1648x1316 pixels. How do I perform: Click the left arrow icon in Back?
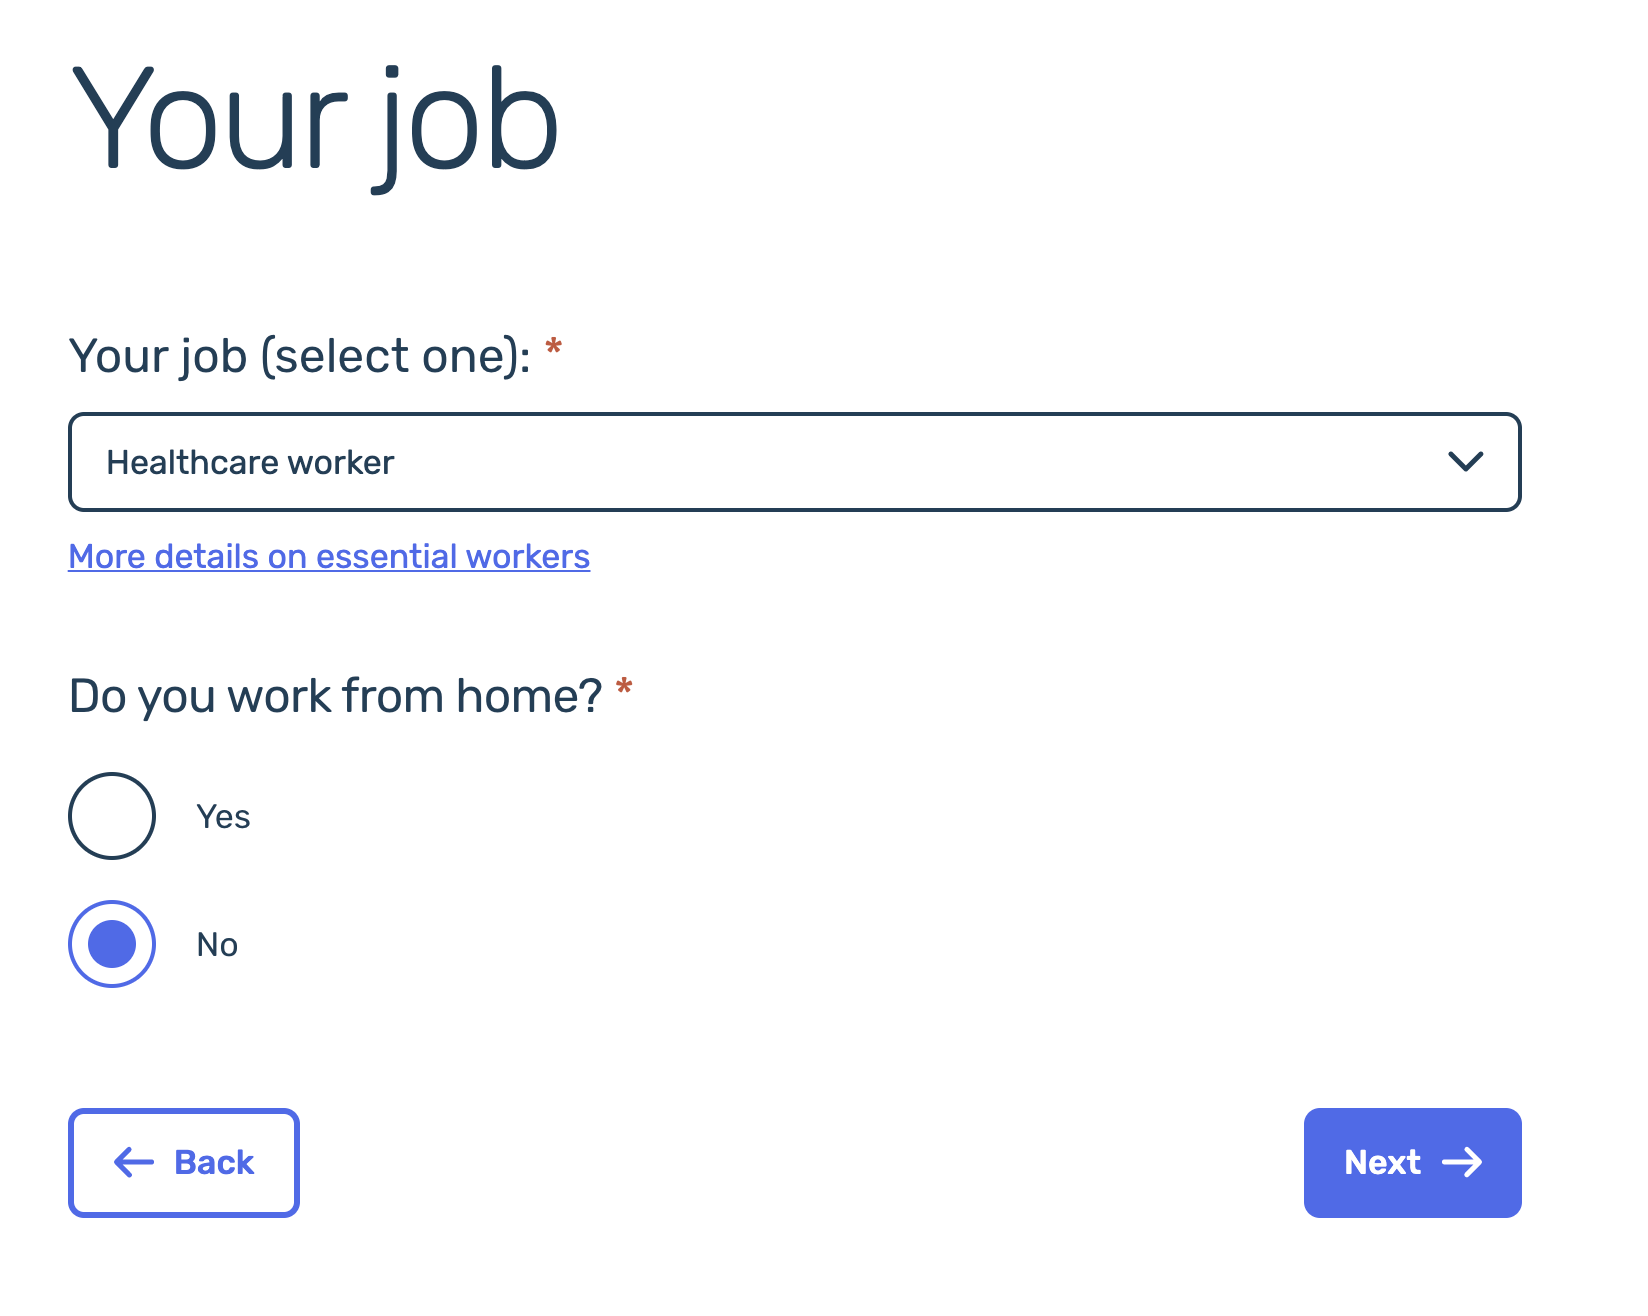(x=134, y=1162)
